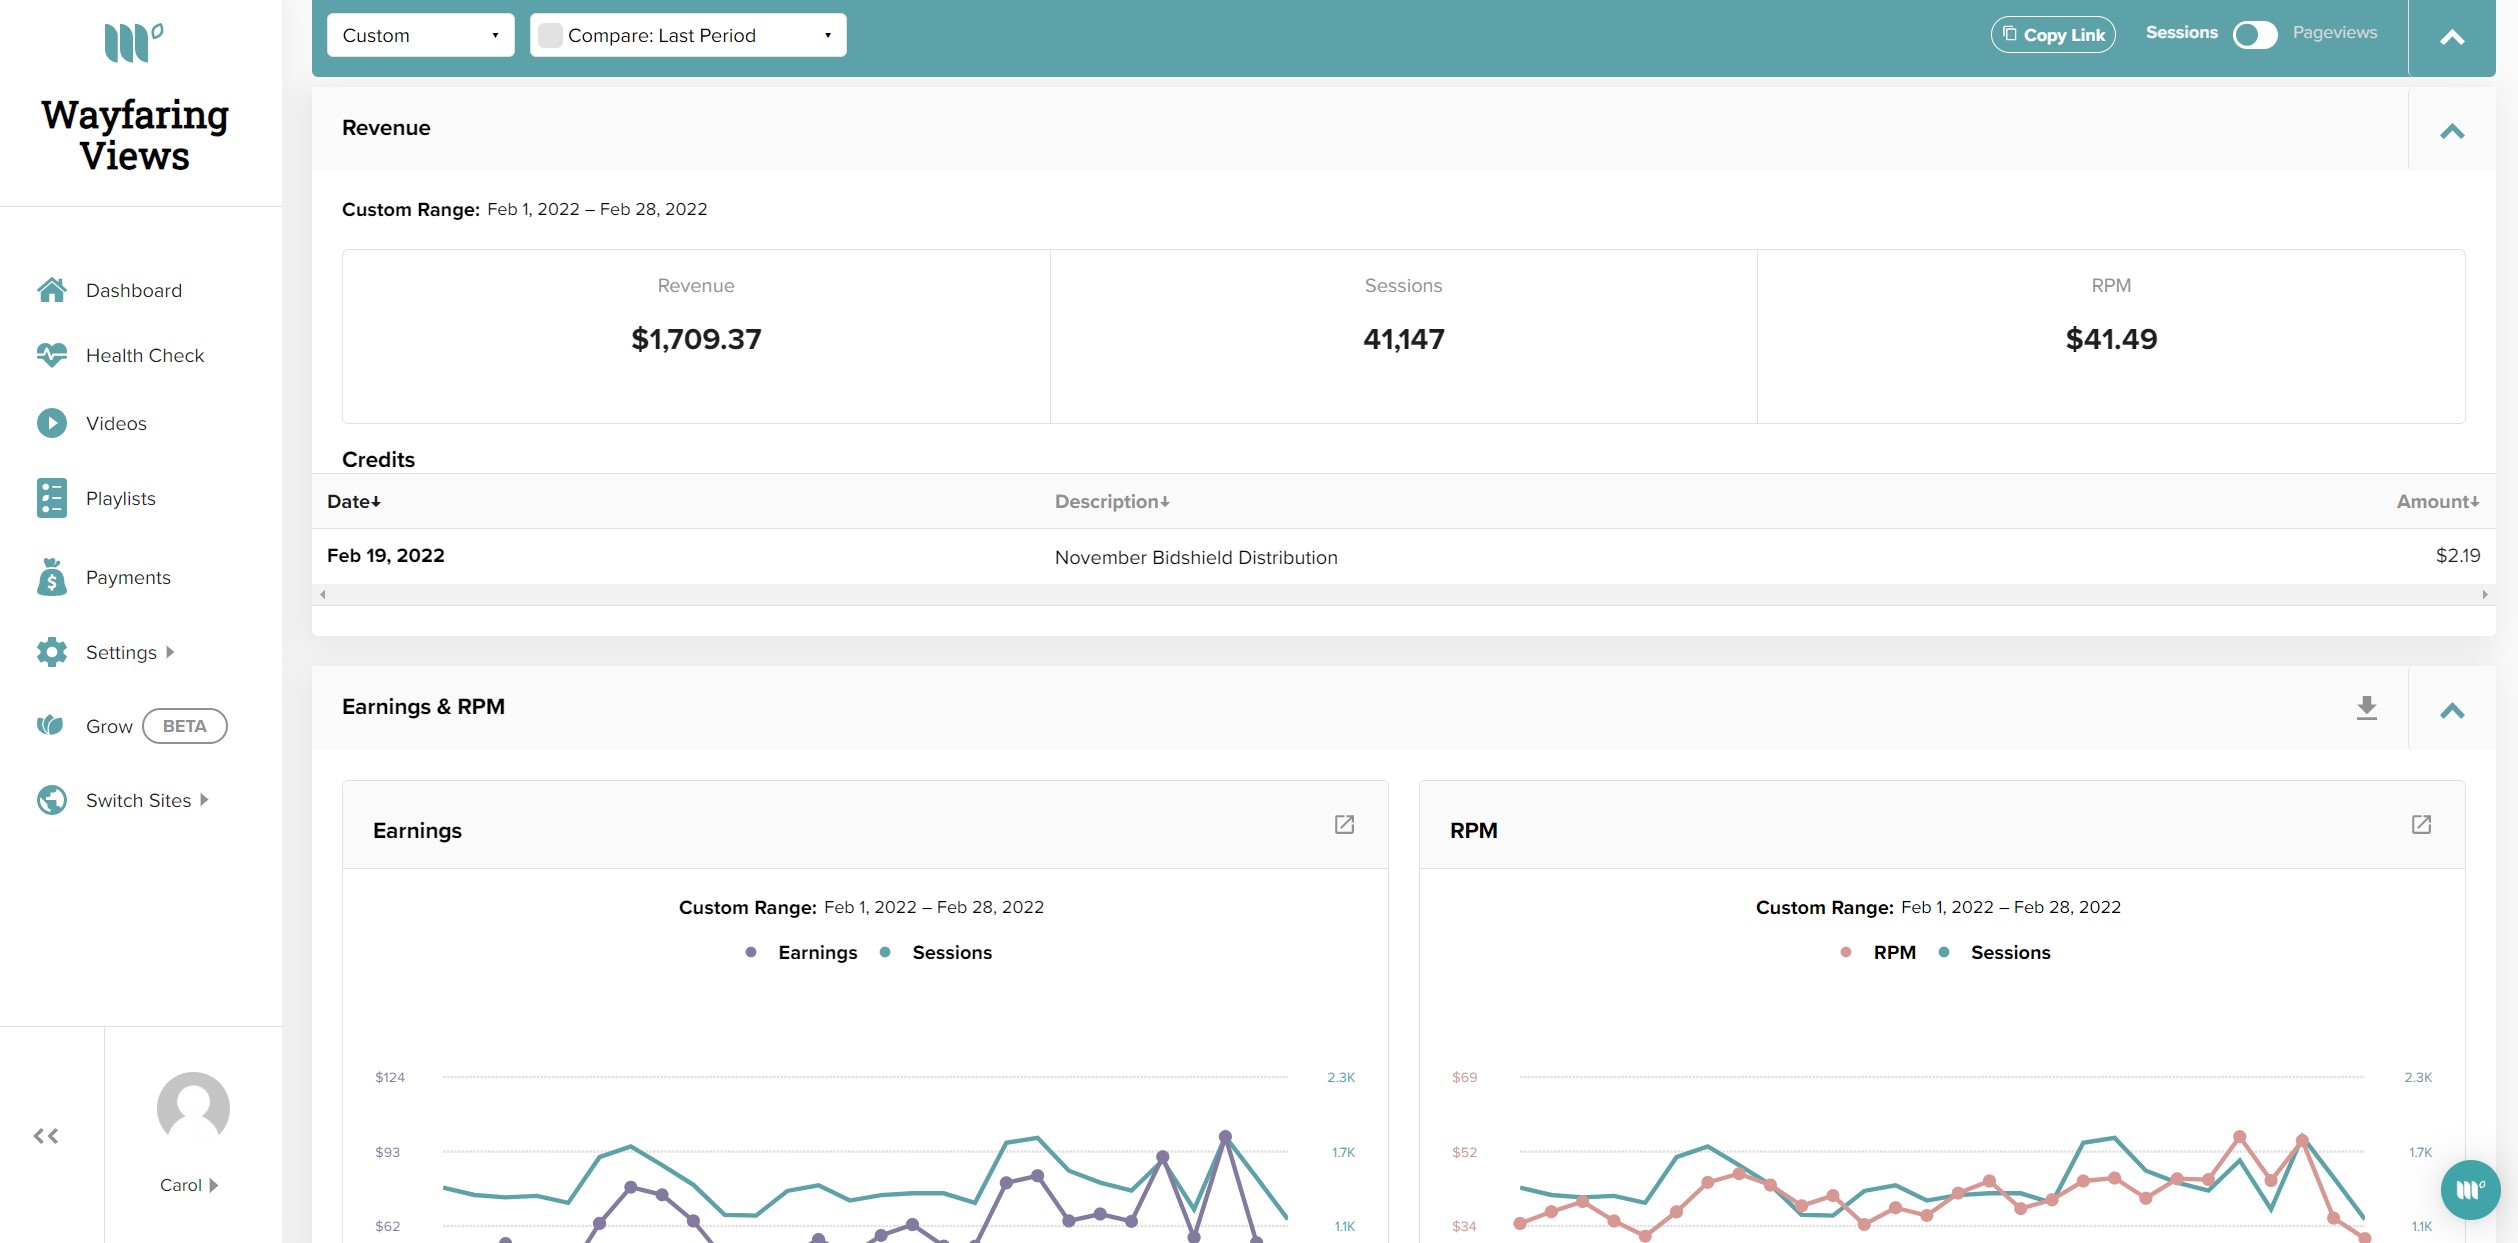Toggle RPM series in RPM chart legend
The image size is (2518, 1243).
click(1878, 953)
